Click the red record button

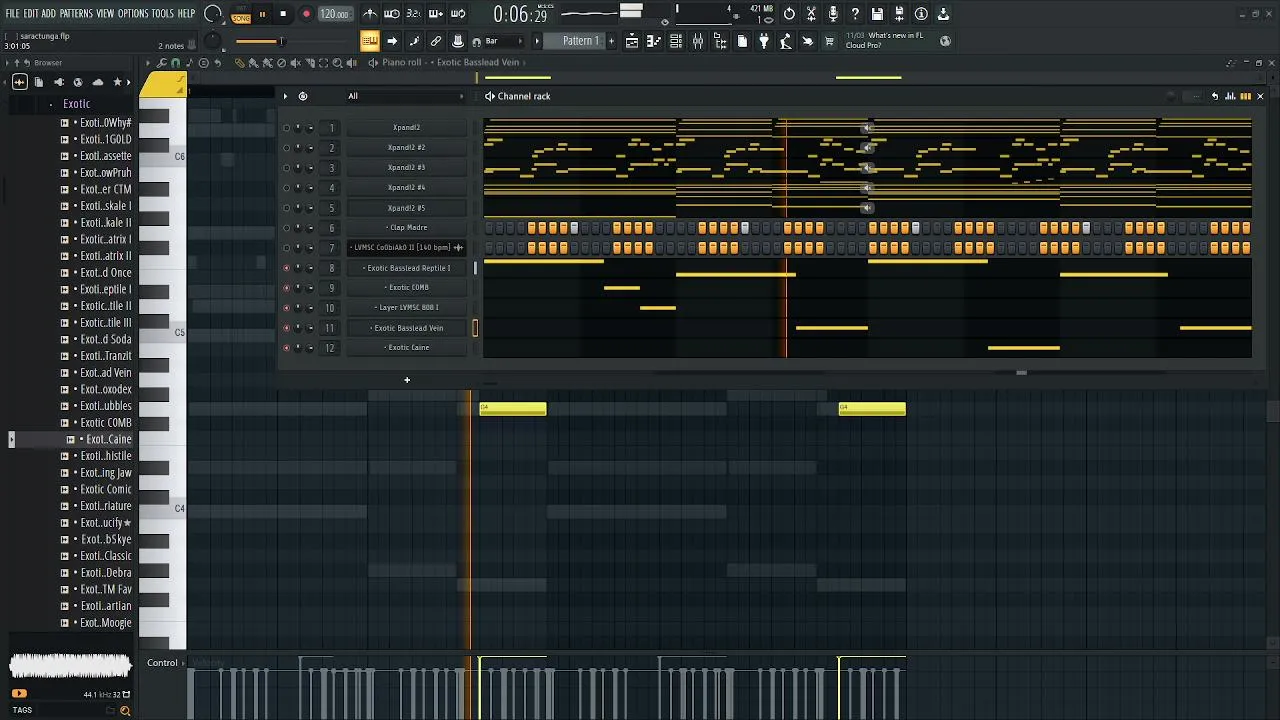[306, 15]
